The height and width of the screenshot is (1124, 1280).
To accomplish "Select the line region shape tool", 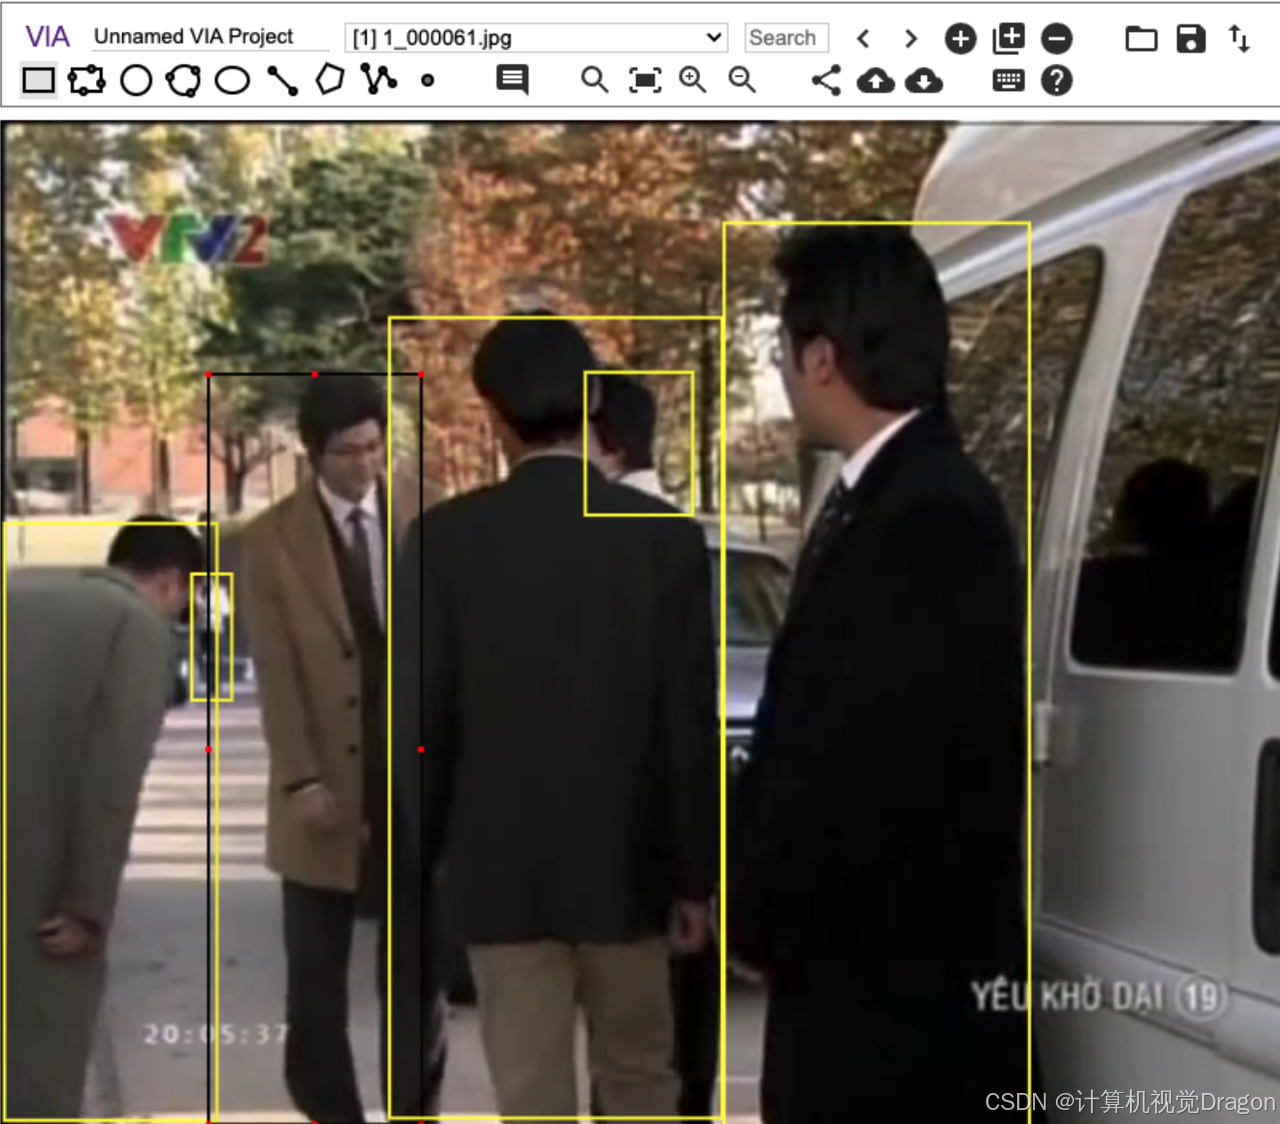I will click(283, 80).
